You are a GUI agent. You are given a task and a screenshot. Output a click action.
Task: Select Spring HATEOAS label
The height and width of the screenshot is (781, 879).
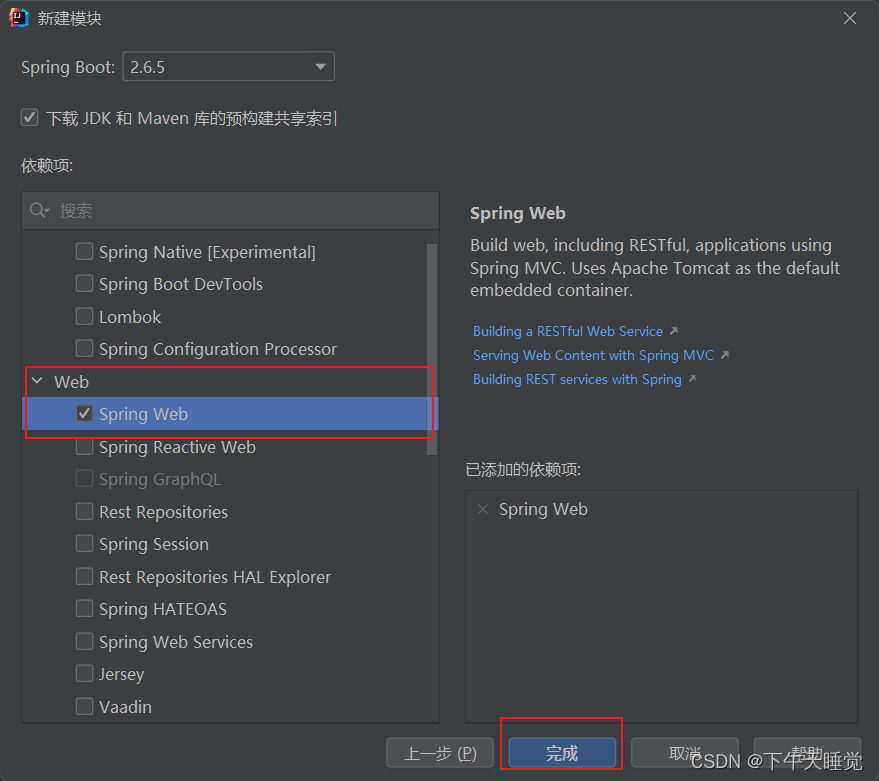click(163, 609)
